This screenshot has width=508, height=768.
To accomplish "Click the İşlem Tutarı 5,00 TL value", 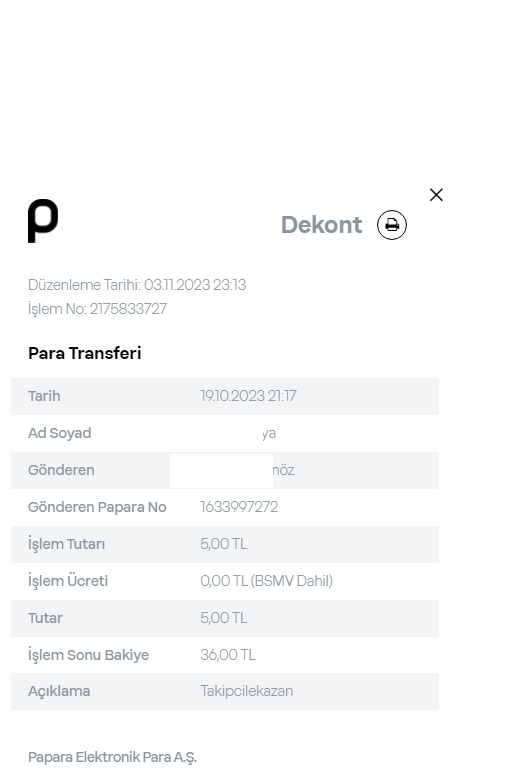I will [x=224, y=544].
